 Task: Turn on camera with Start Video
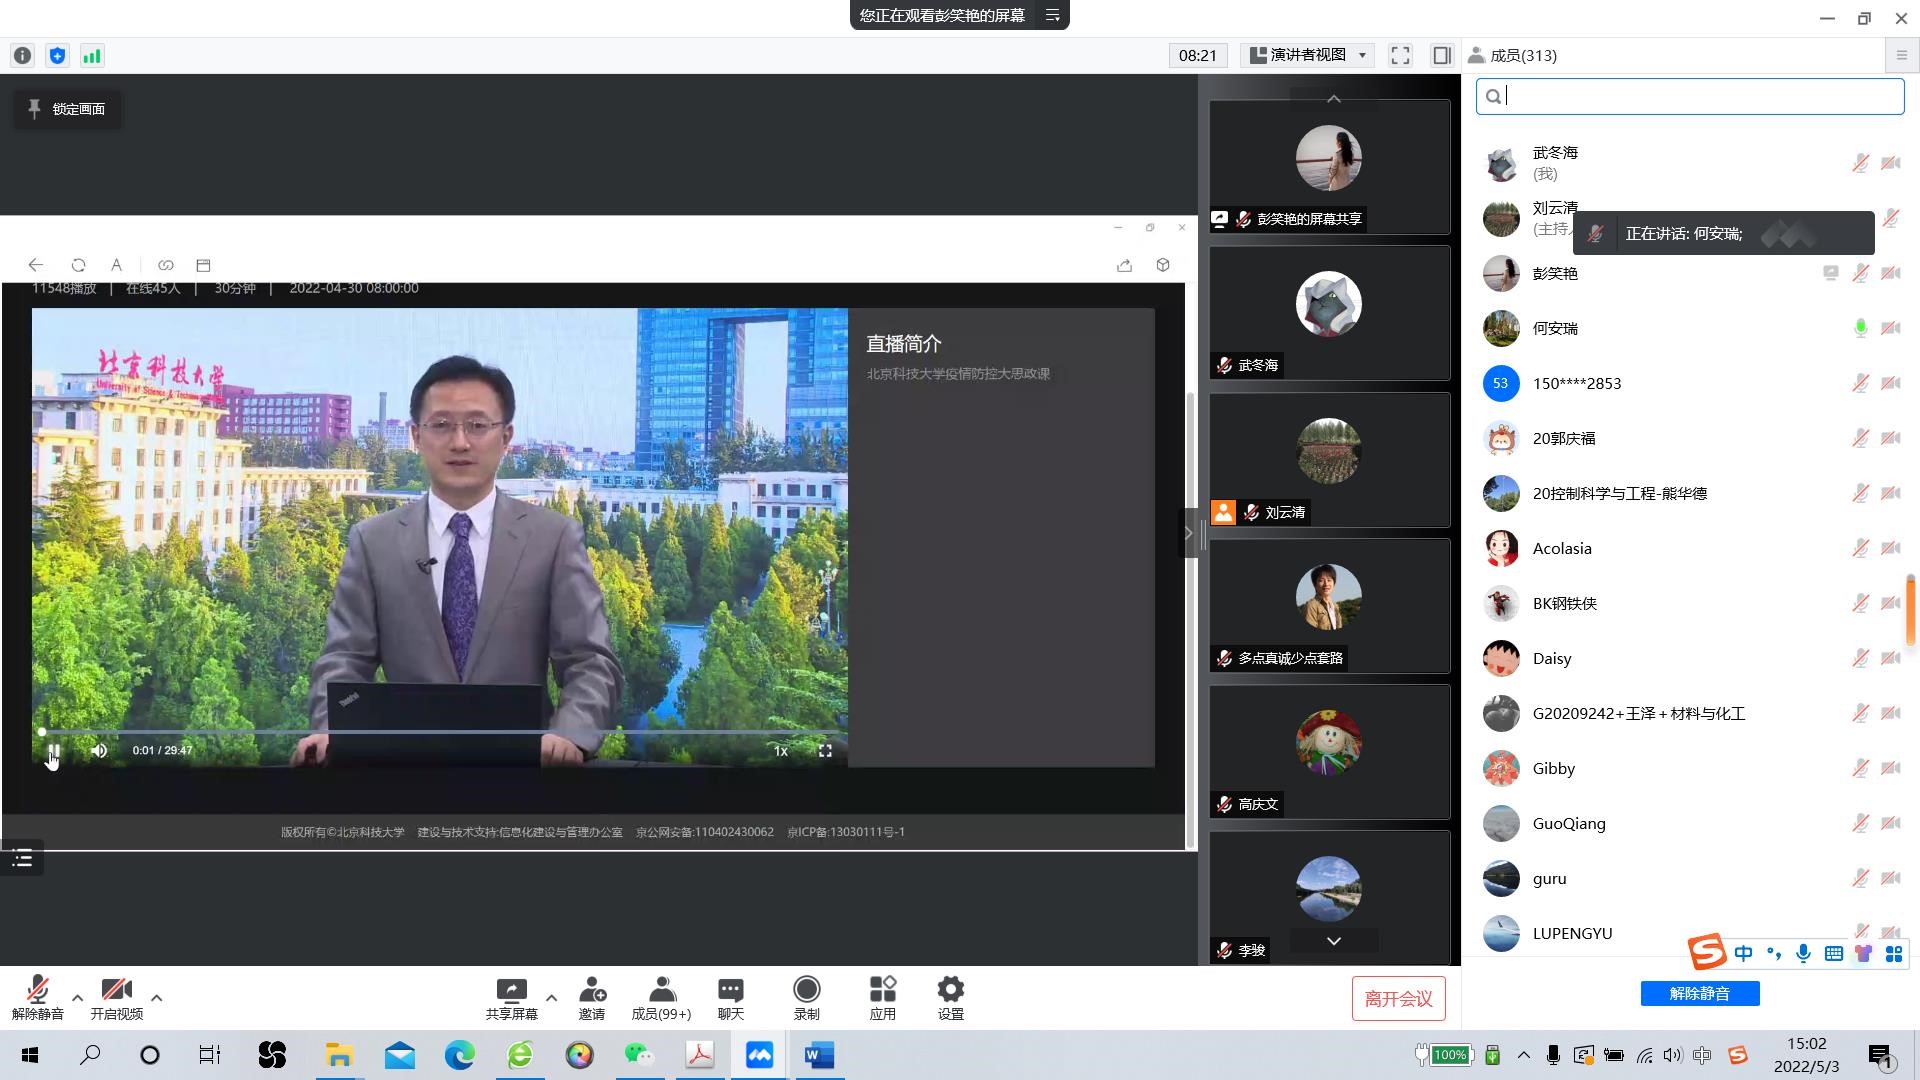[x=116, y=991]
